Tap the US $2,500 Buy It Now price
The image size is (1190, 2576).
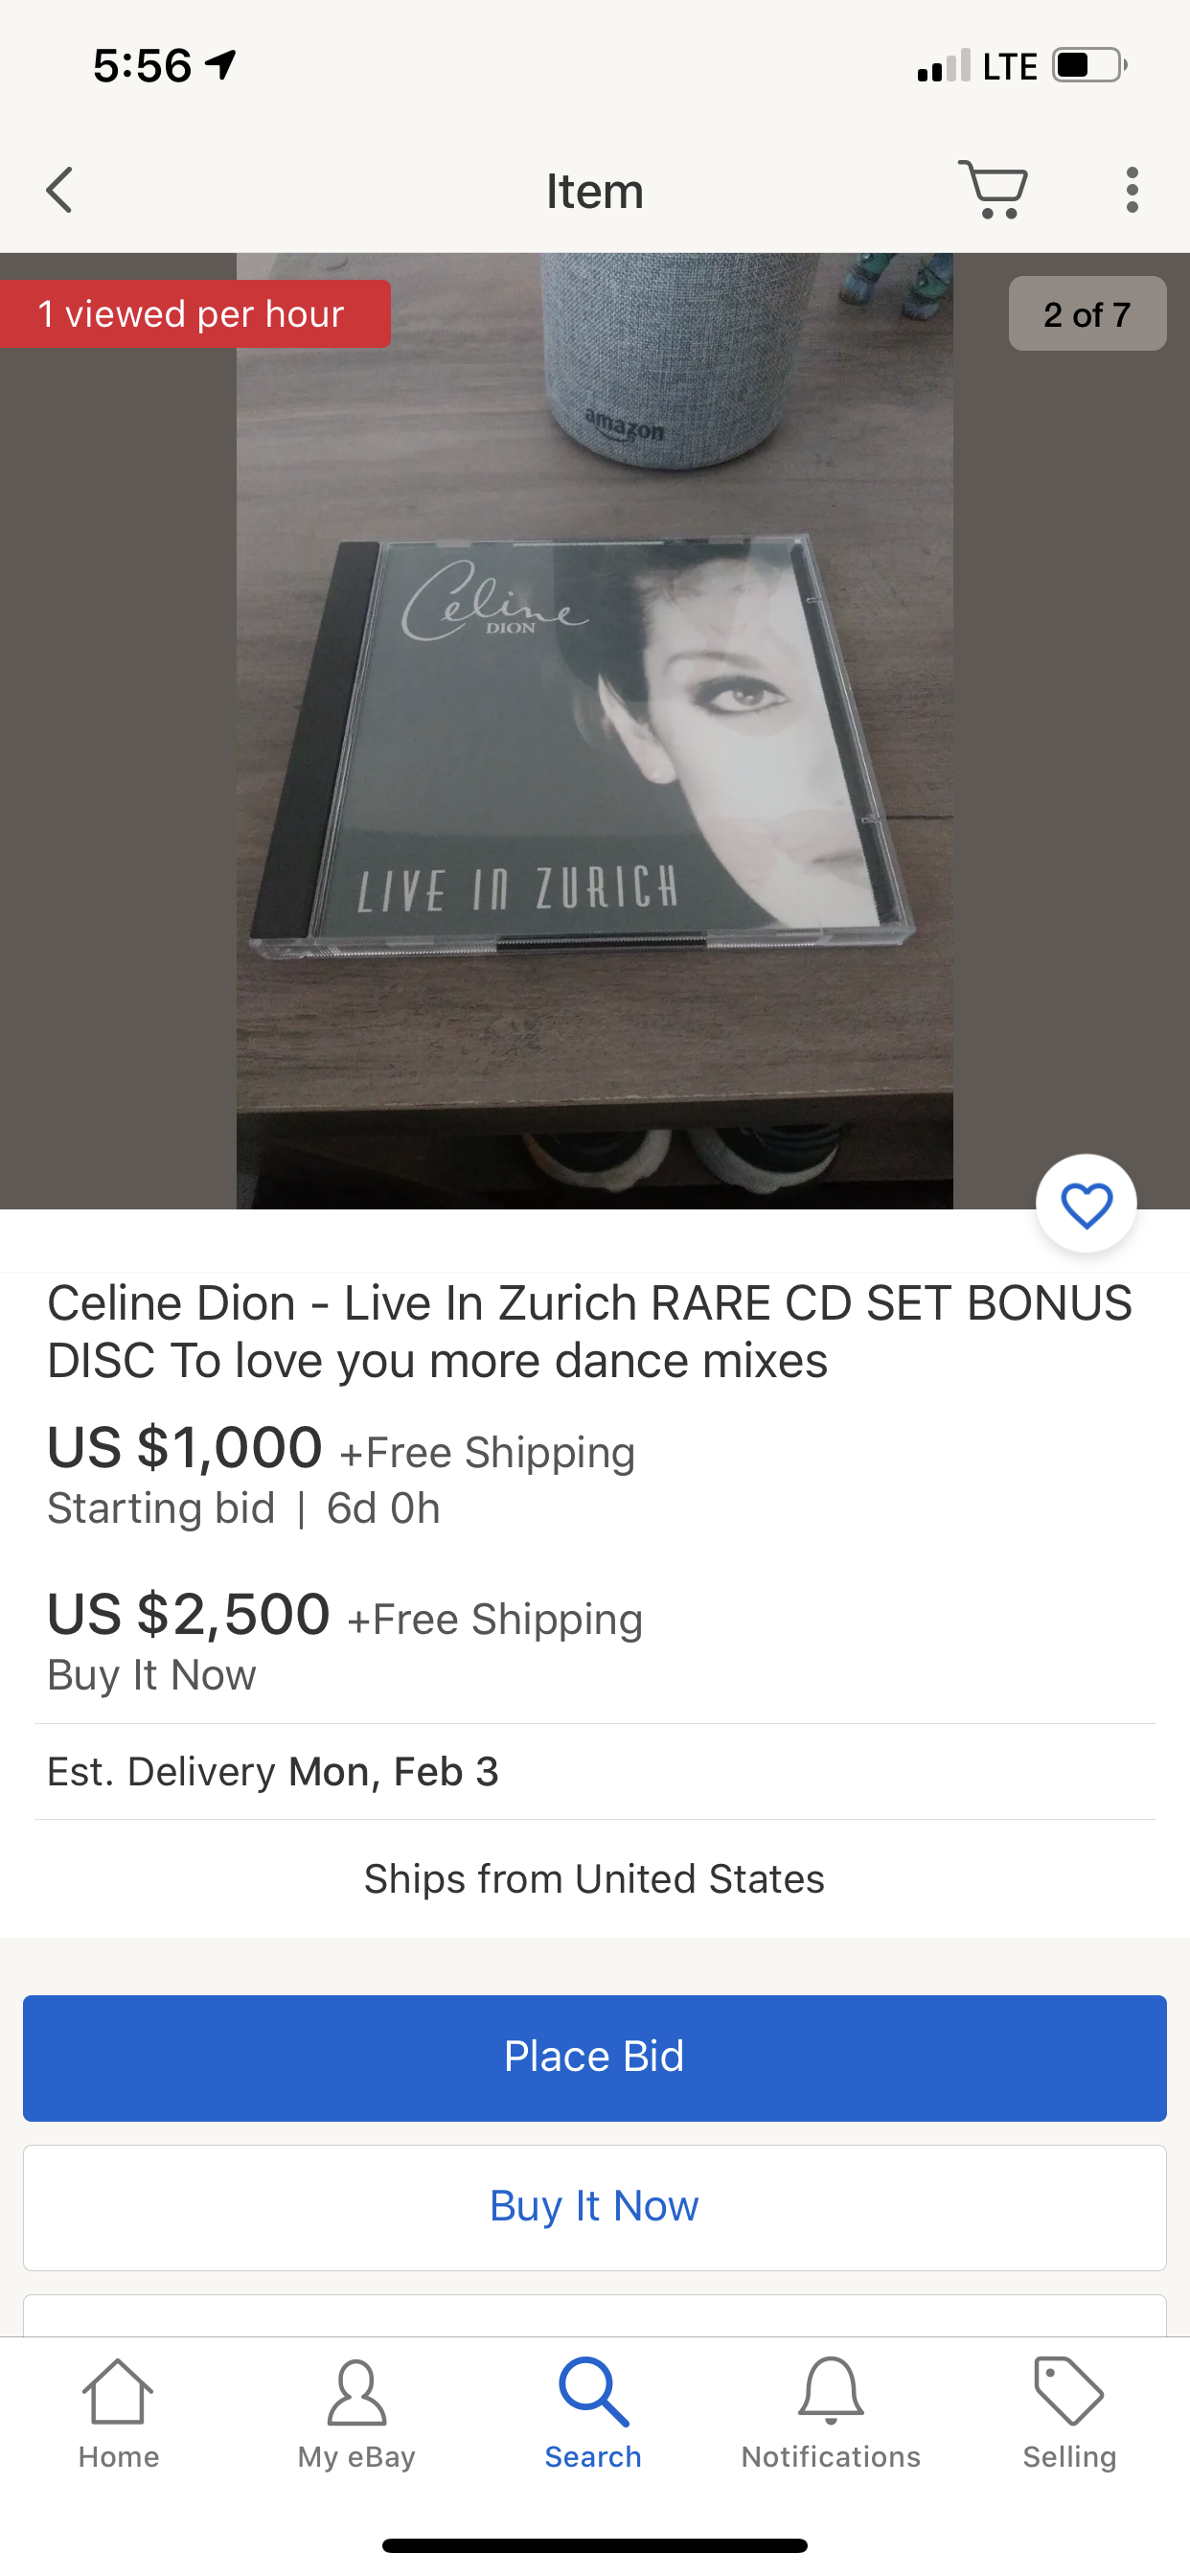click(x=188, y=1614)
